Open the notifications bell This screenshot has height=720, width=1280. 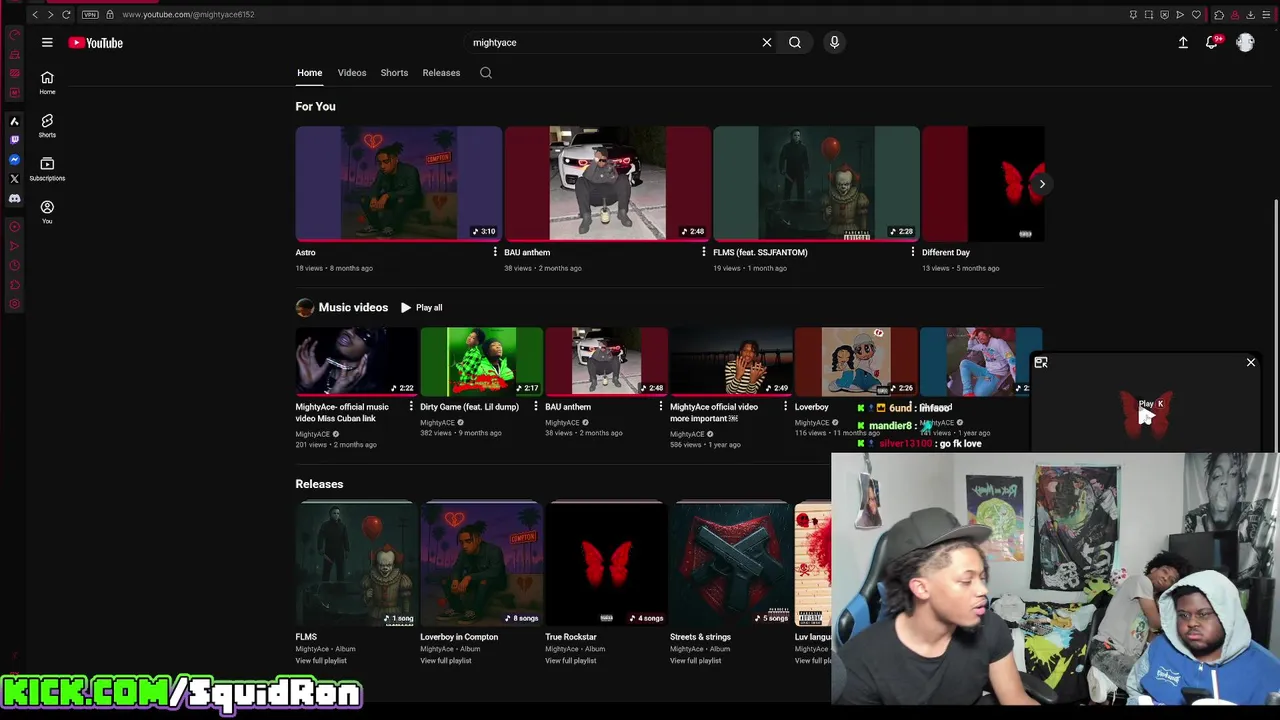tap(1212, 43)
